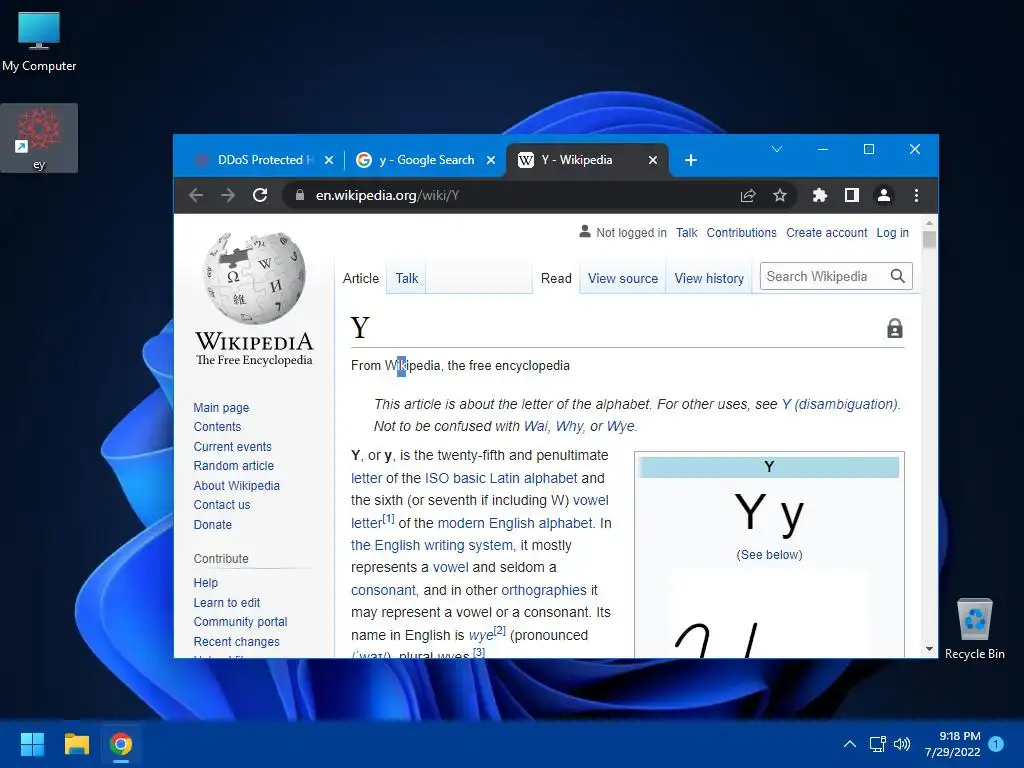Click the Donate link
Screen dimensions: 1024x768
point(212,524)
